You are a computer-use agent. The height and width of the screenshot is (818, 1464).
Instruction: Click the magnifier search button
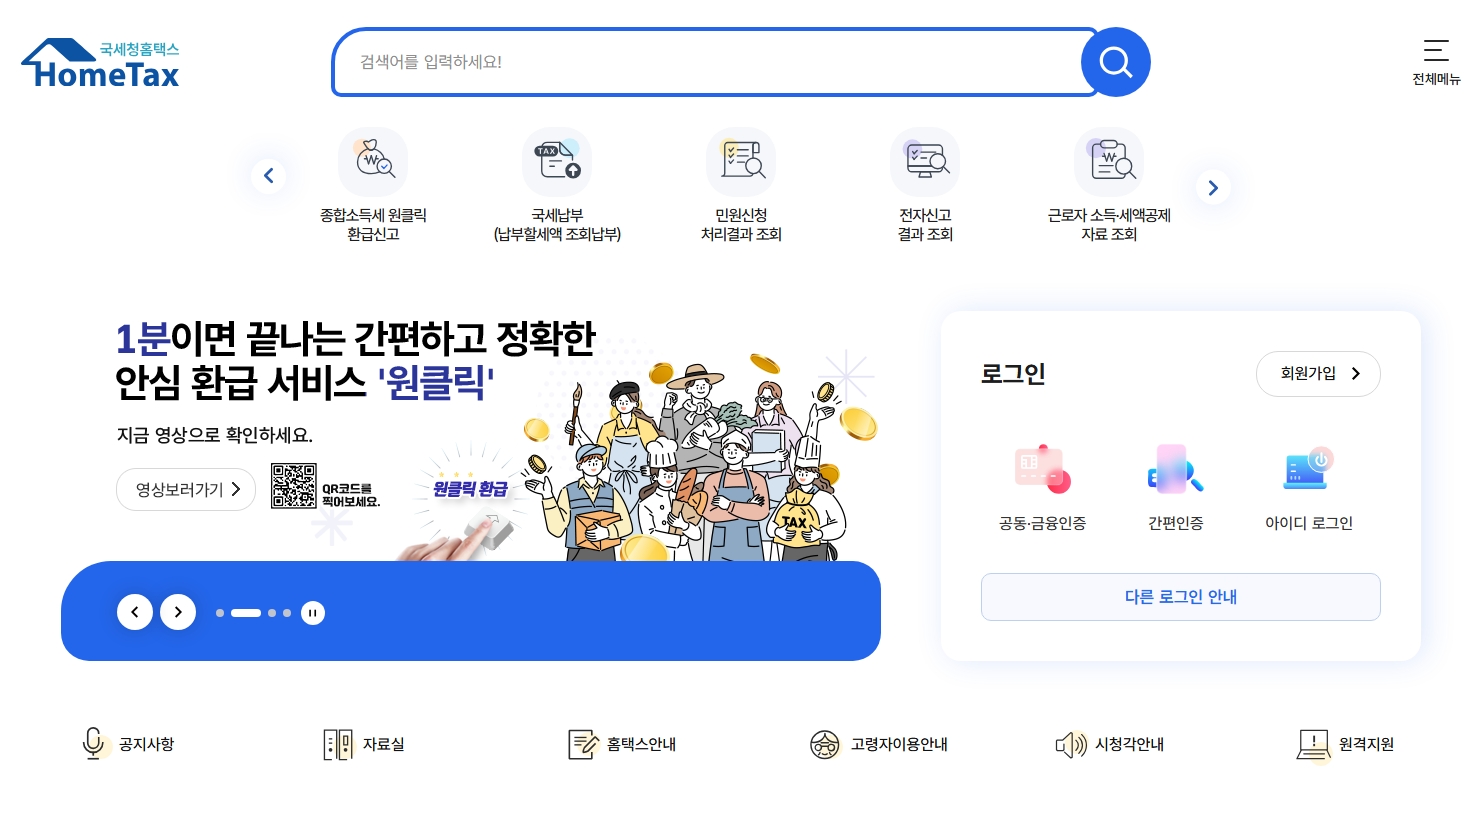pyautogui.click(x=1115, y=62)
